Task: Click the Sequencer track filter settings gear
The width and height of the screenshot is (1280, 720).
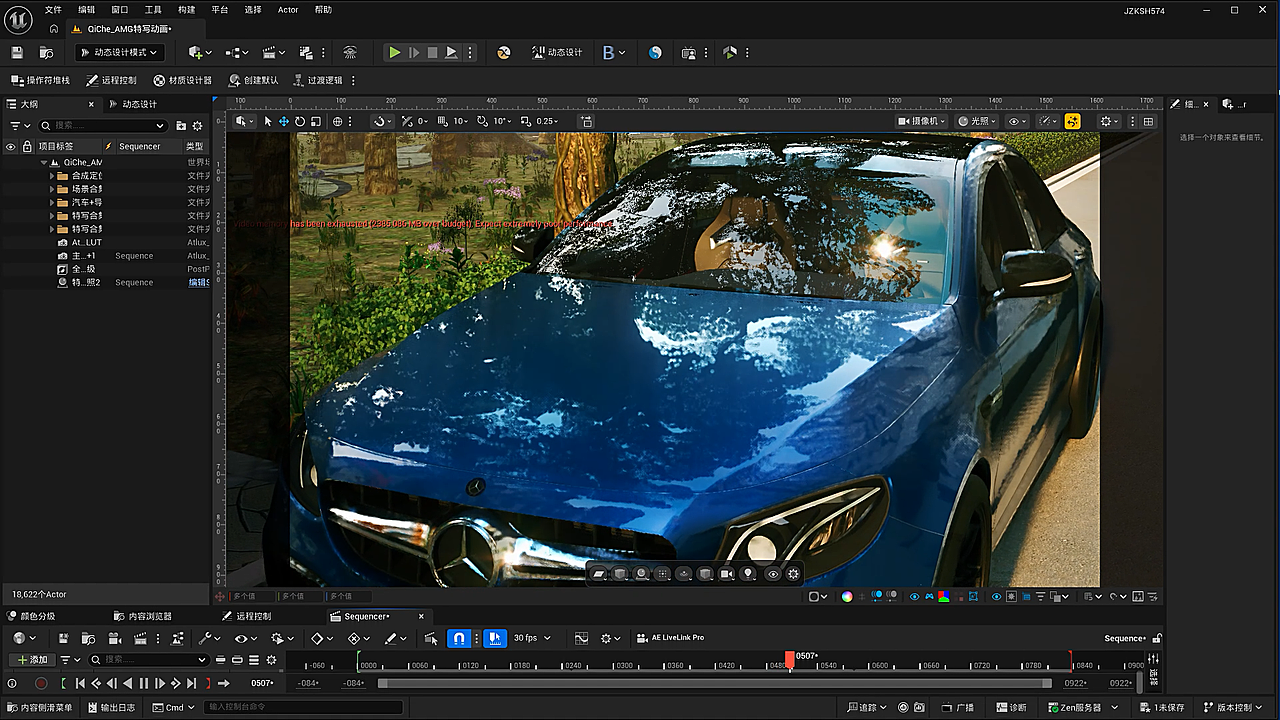Action: tap(271, 660)
